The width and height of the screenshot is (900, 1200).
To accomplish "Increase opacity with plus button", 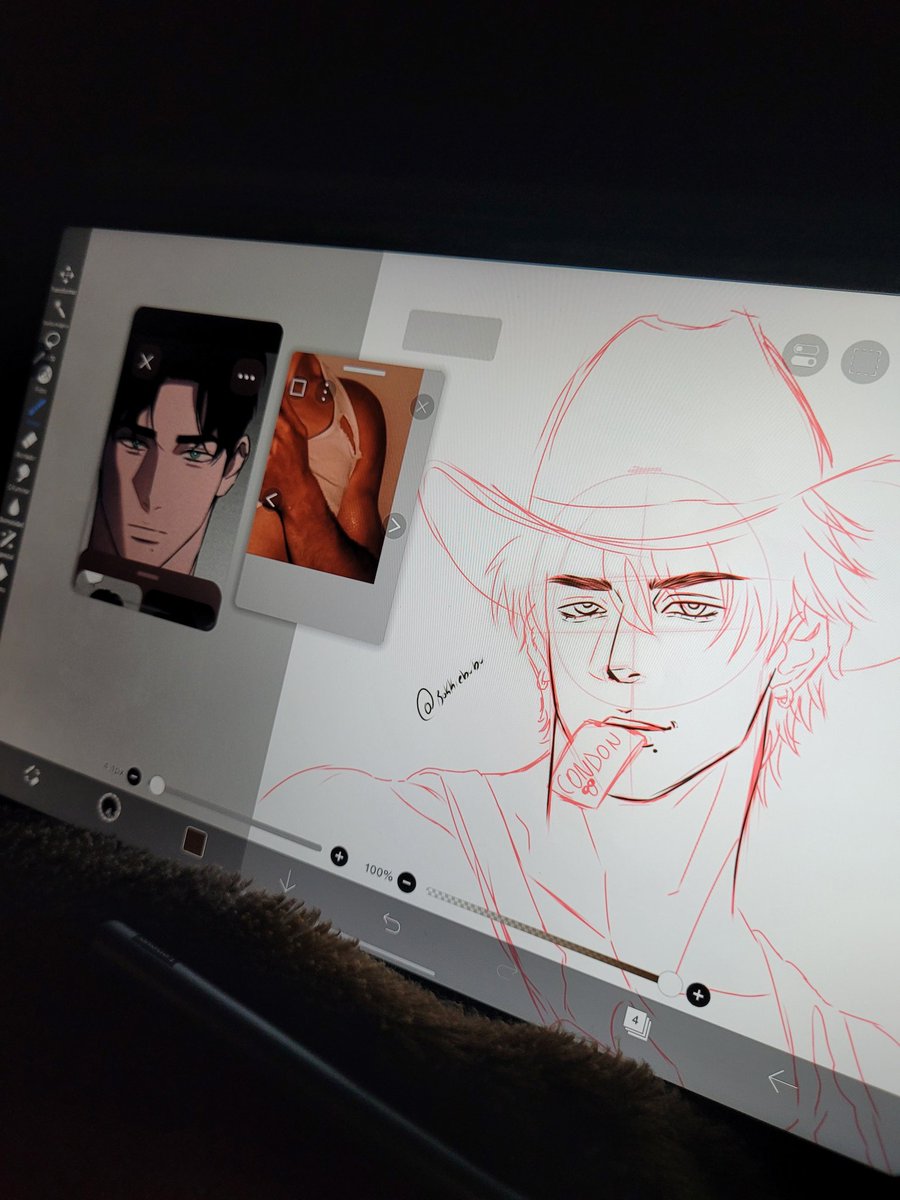I will click(x=698, y=994).
